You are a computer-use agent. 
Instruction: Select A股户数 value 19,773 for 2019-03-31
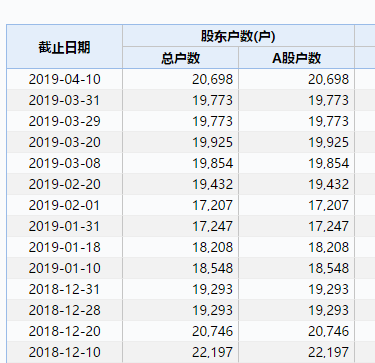(329, 100)
